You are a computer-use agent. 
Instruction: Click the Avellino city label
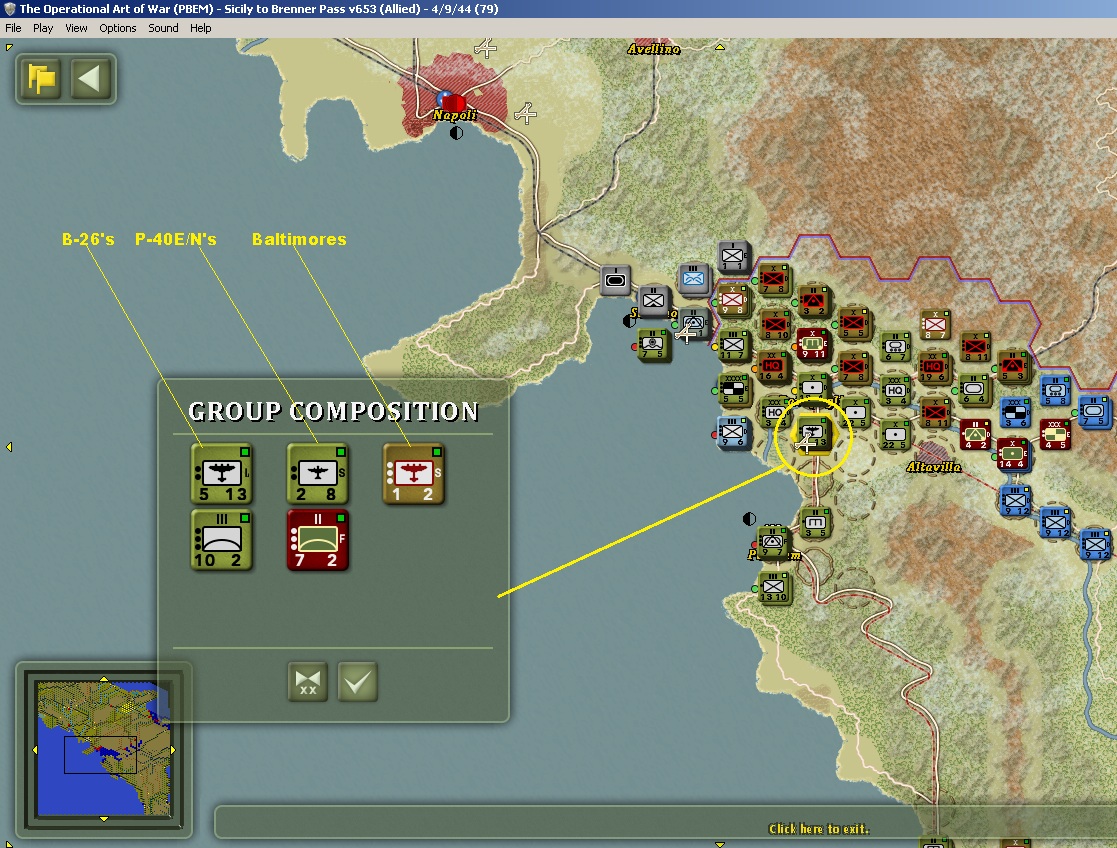click(x=653, y=49)
